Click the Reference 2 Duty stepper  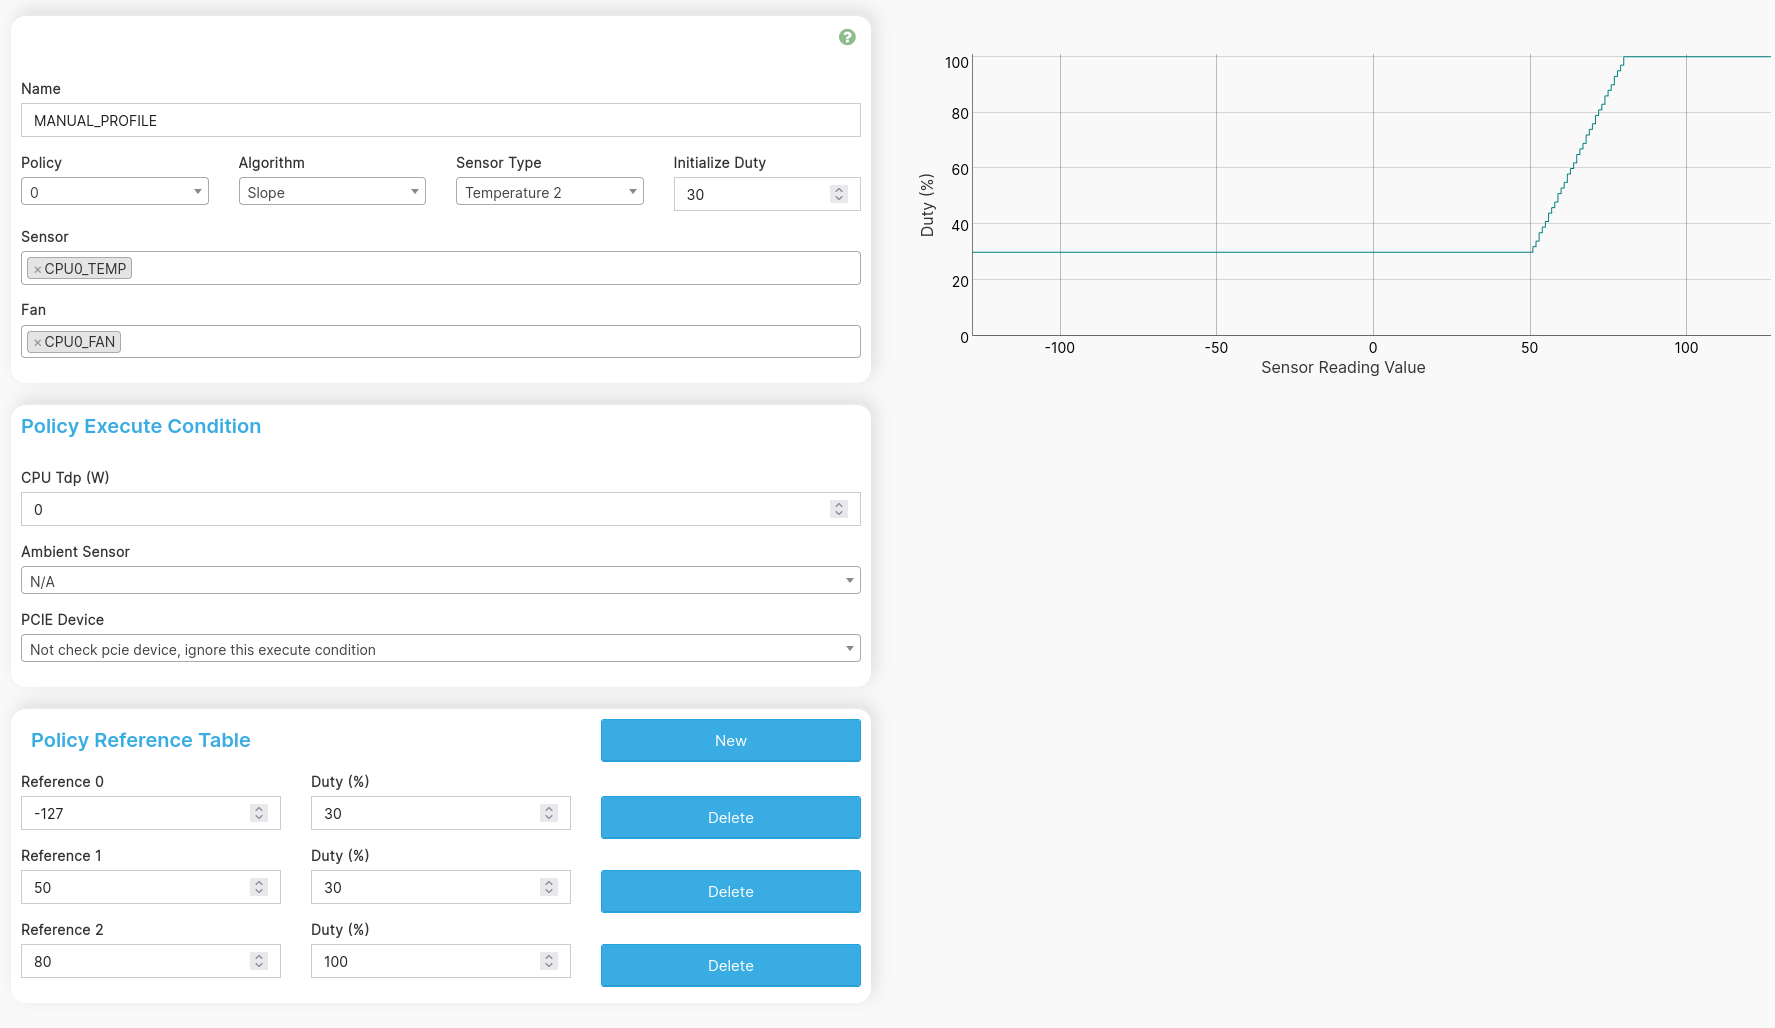coord(549,961)
